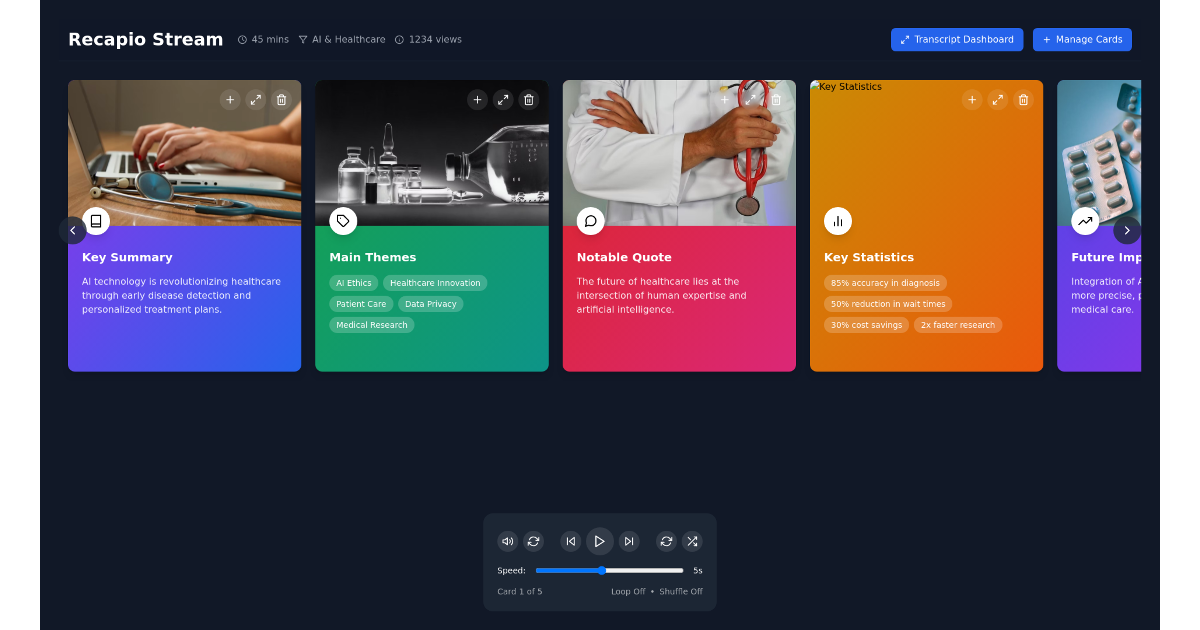Click the left carousel chevron
This screenshot has height=630, width=1200.
tap(73, 230)
